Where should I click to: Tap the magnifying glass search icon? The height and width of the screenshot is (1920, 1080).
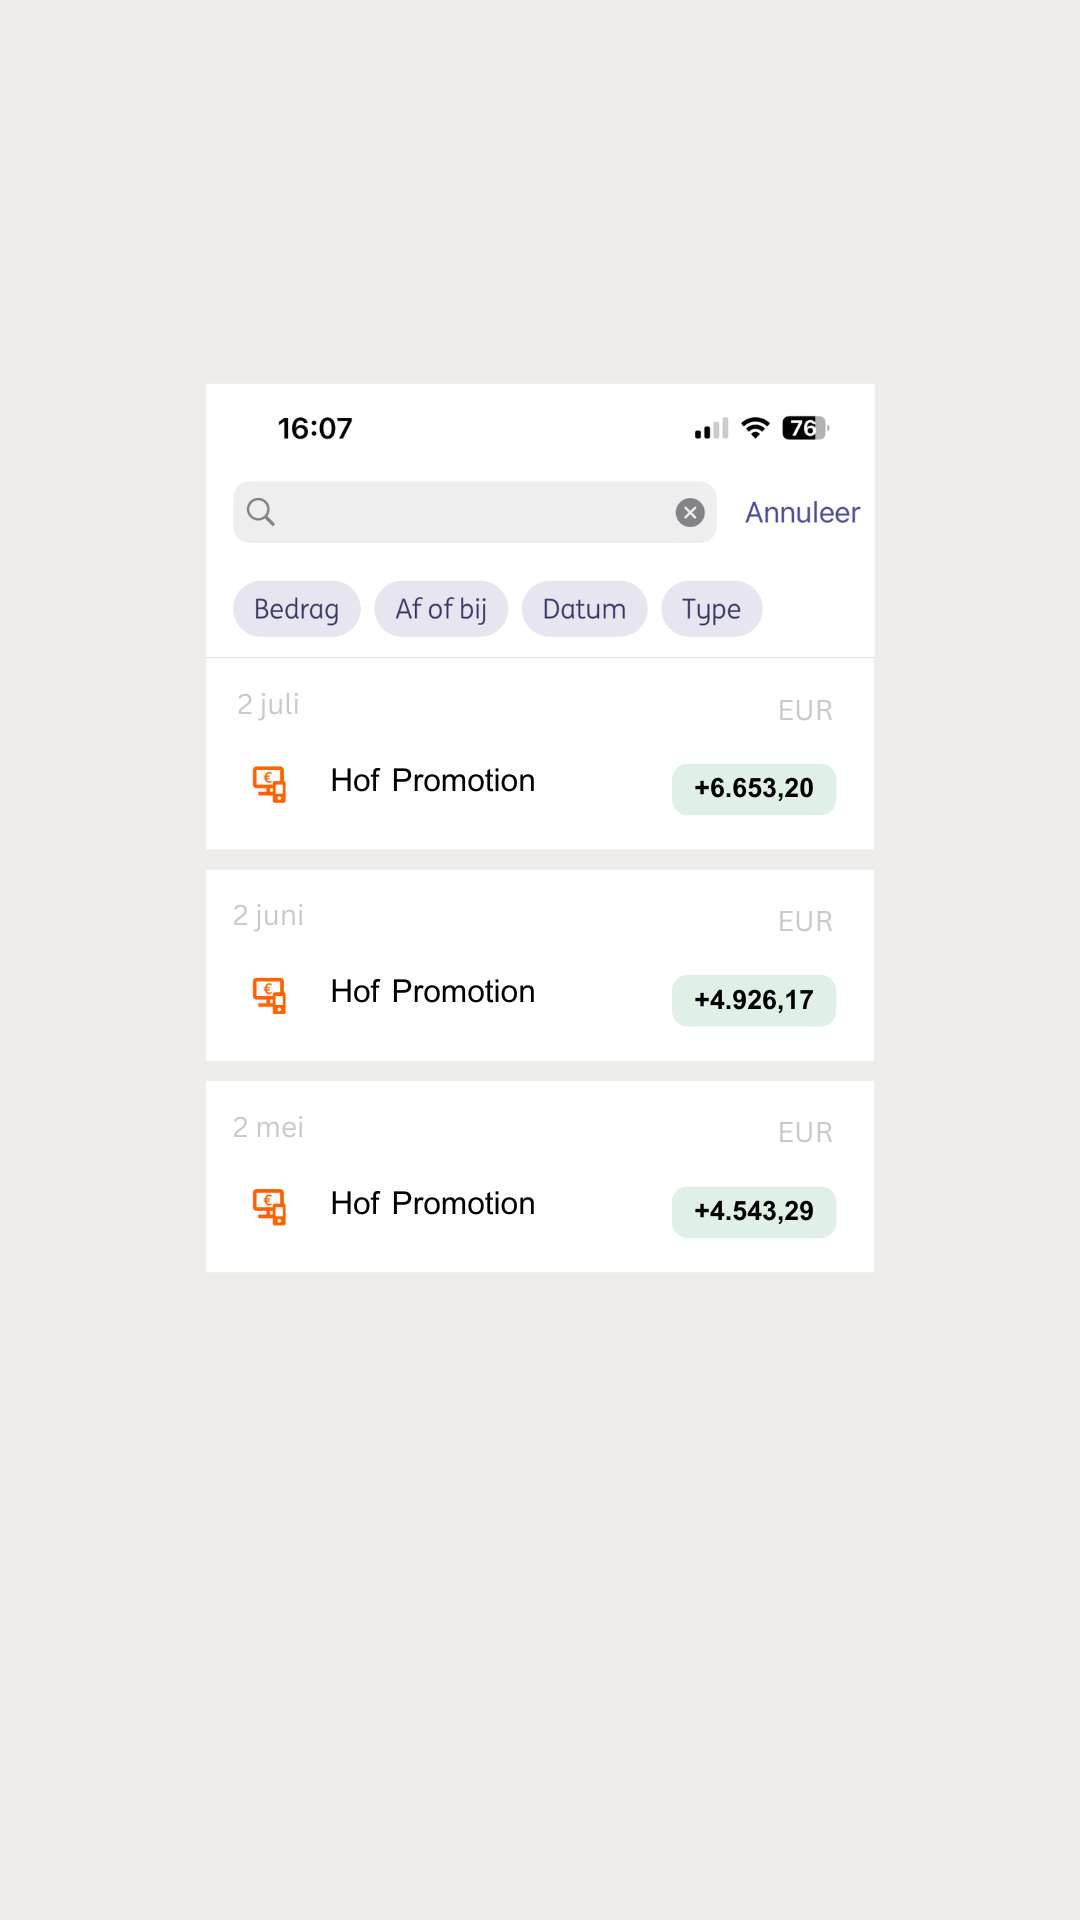pyautogui.click(x=261, y=512)
